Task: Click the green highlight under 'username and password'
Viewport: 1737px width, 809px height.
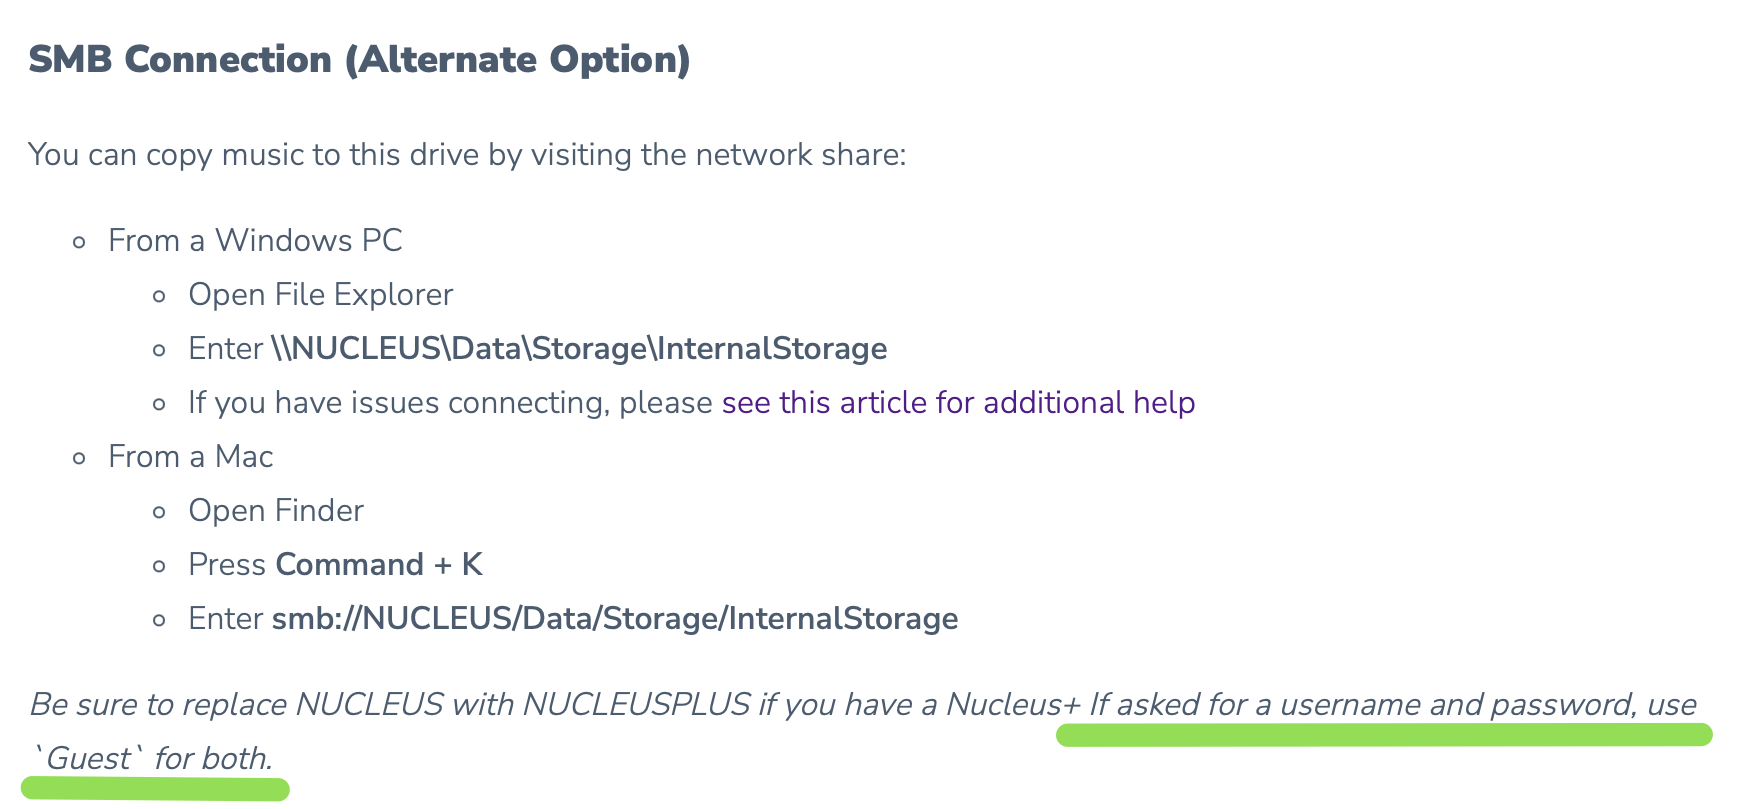Action: (1384, 736)
